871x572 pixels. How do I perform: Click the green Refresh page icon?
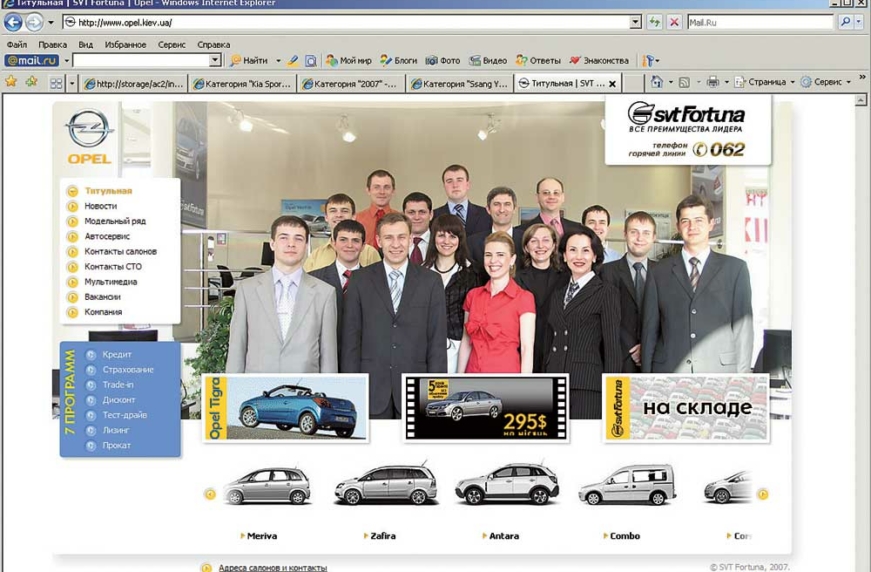tap(655, 22)
